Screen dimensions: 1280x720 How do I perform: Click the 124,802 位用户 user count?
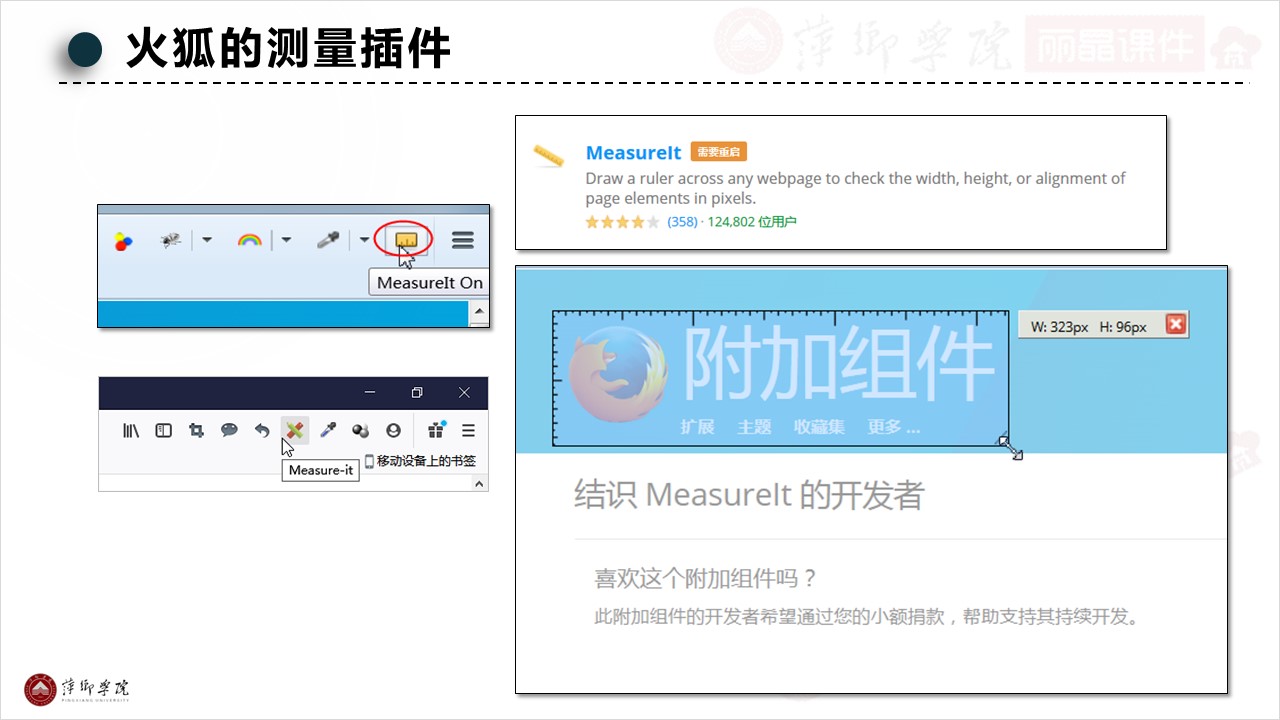[x=752, y=222]
